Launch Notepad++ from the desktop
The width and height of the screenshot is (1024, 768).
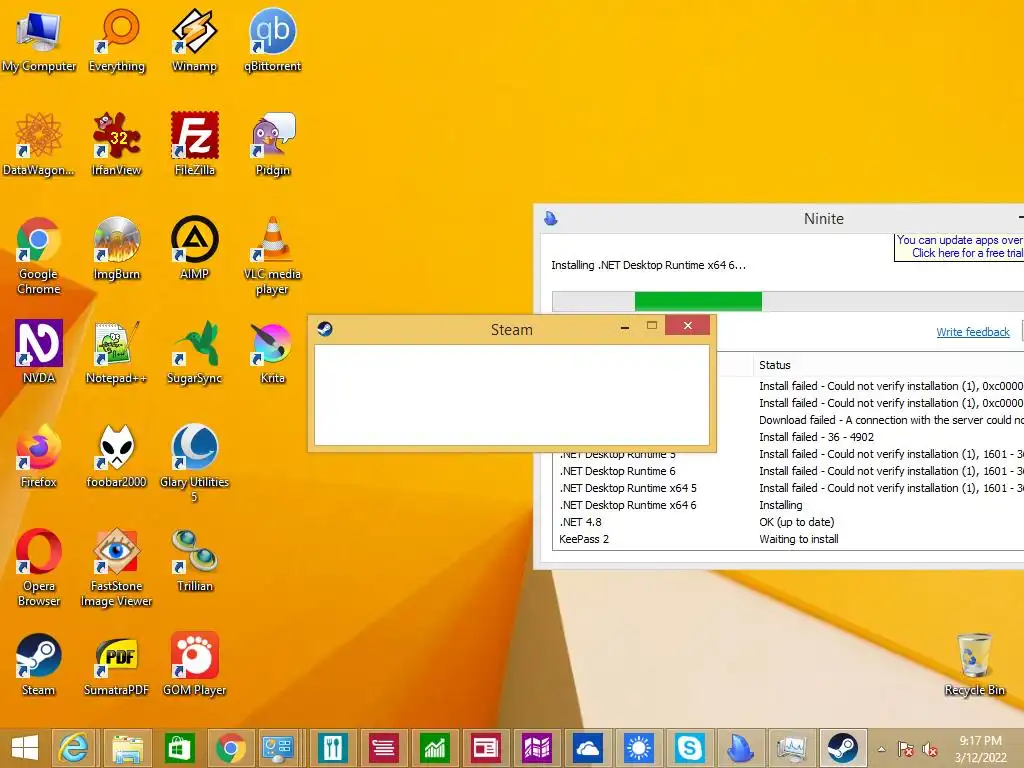point(116,352)
